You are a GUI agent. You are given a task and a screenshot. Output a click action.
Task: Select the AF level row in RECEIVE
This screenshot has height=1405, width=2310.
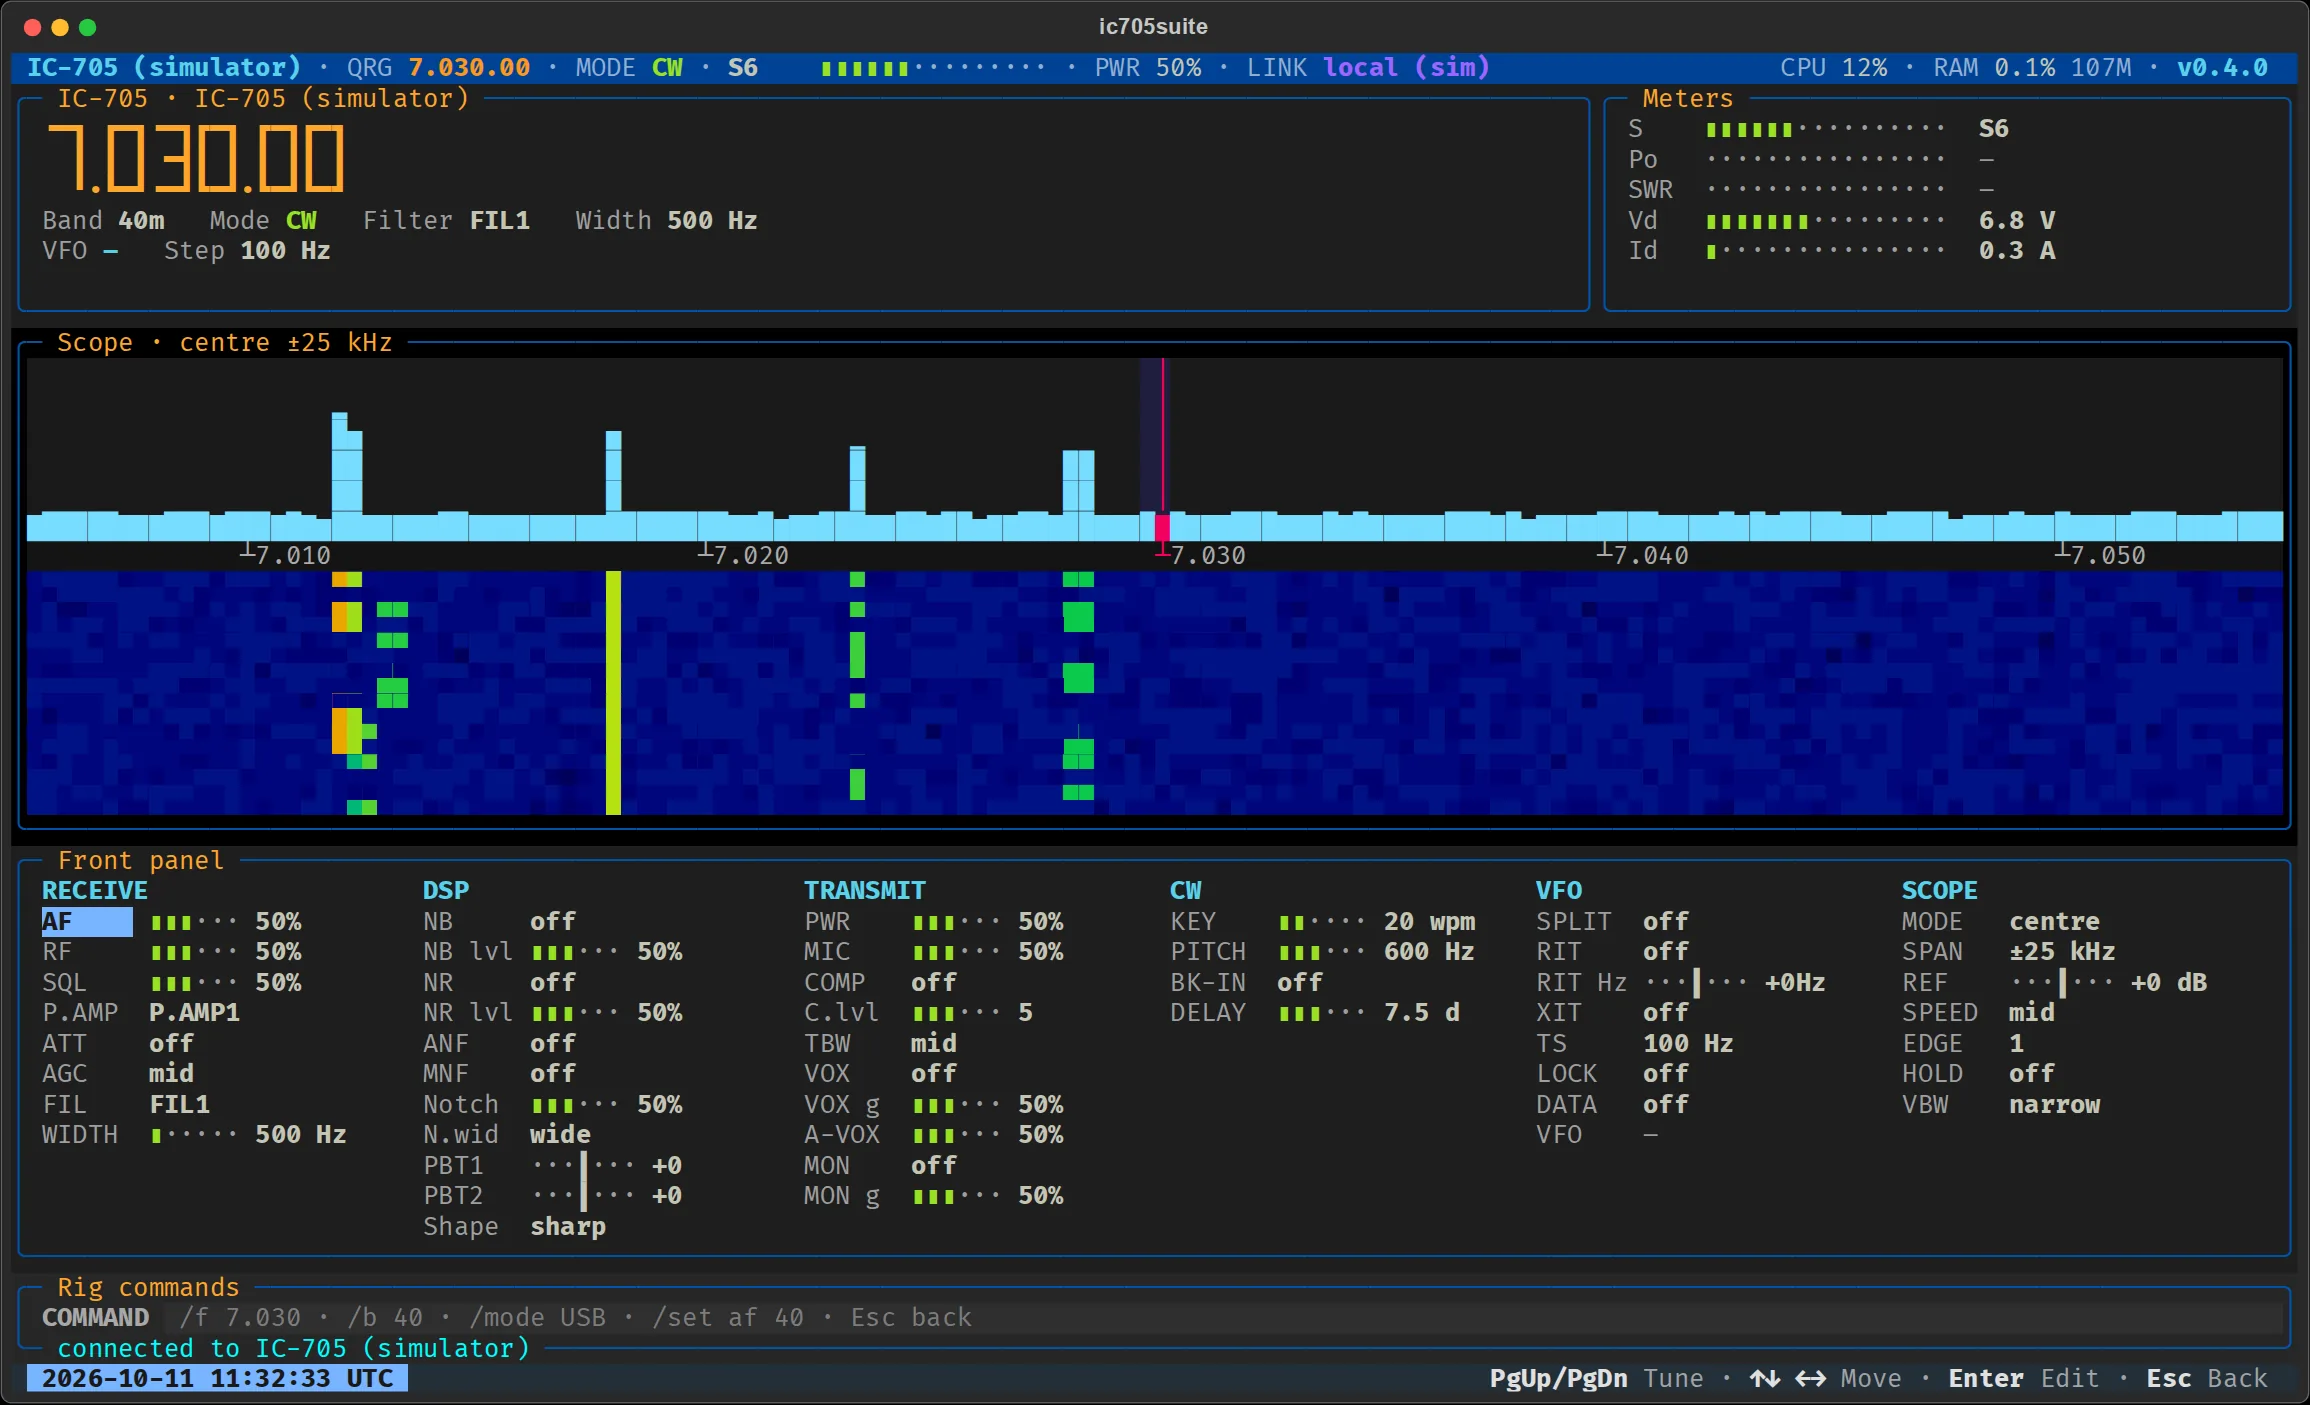point(171,921)
